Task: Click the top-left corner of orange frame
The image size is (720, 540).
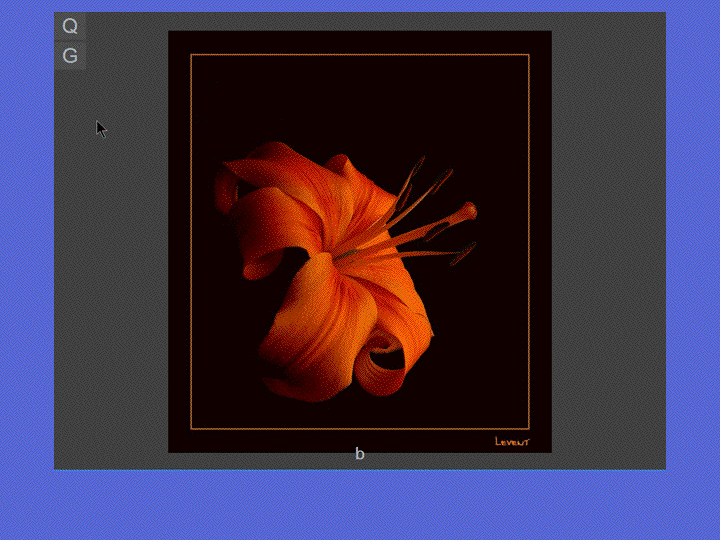Action: point(192,55)
